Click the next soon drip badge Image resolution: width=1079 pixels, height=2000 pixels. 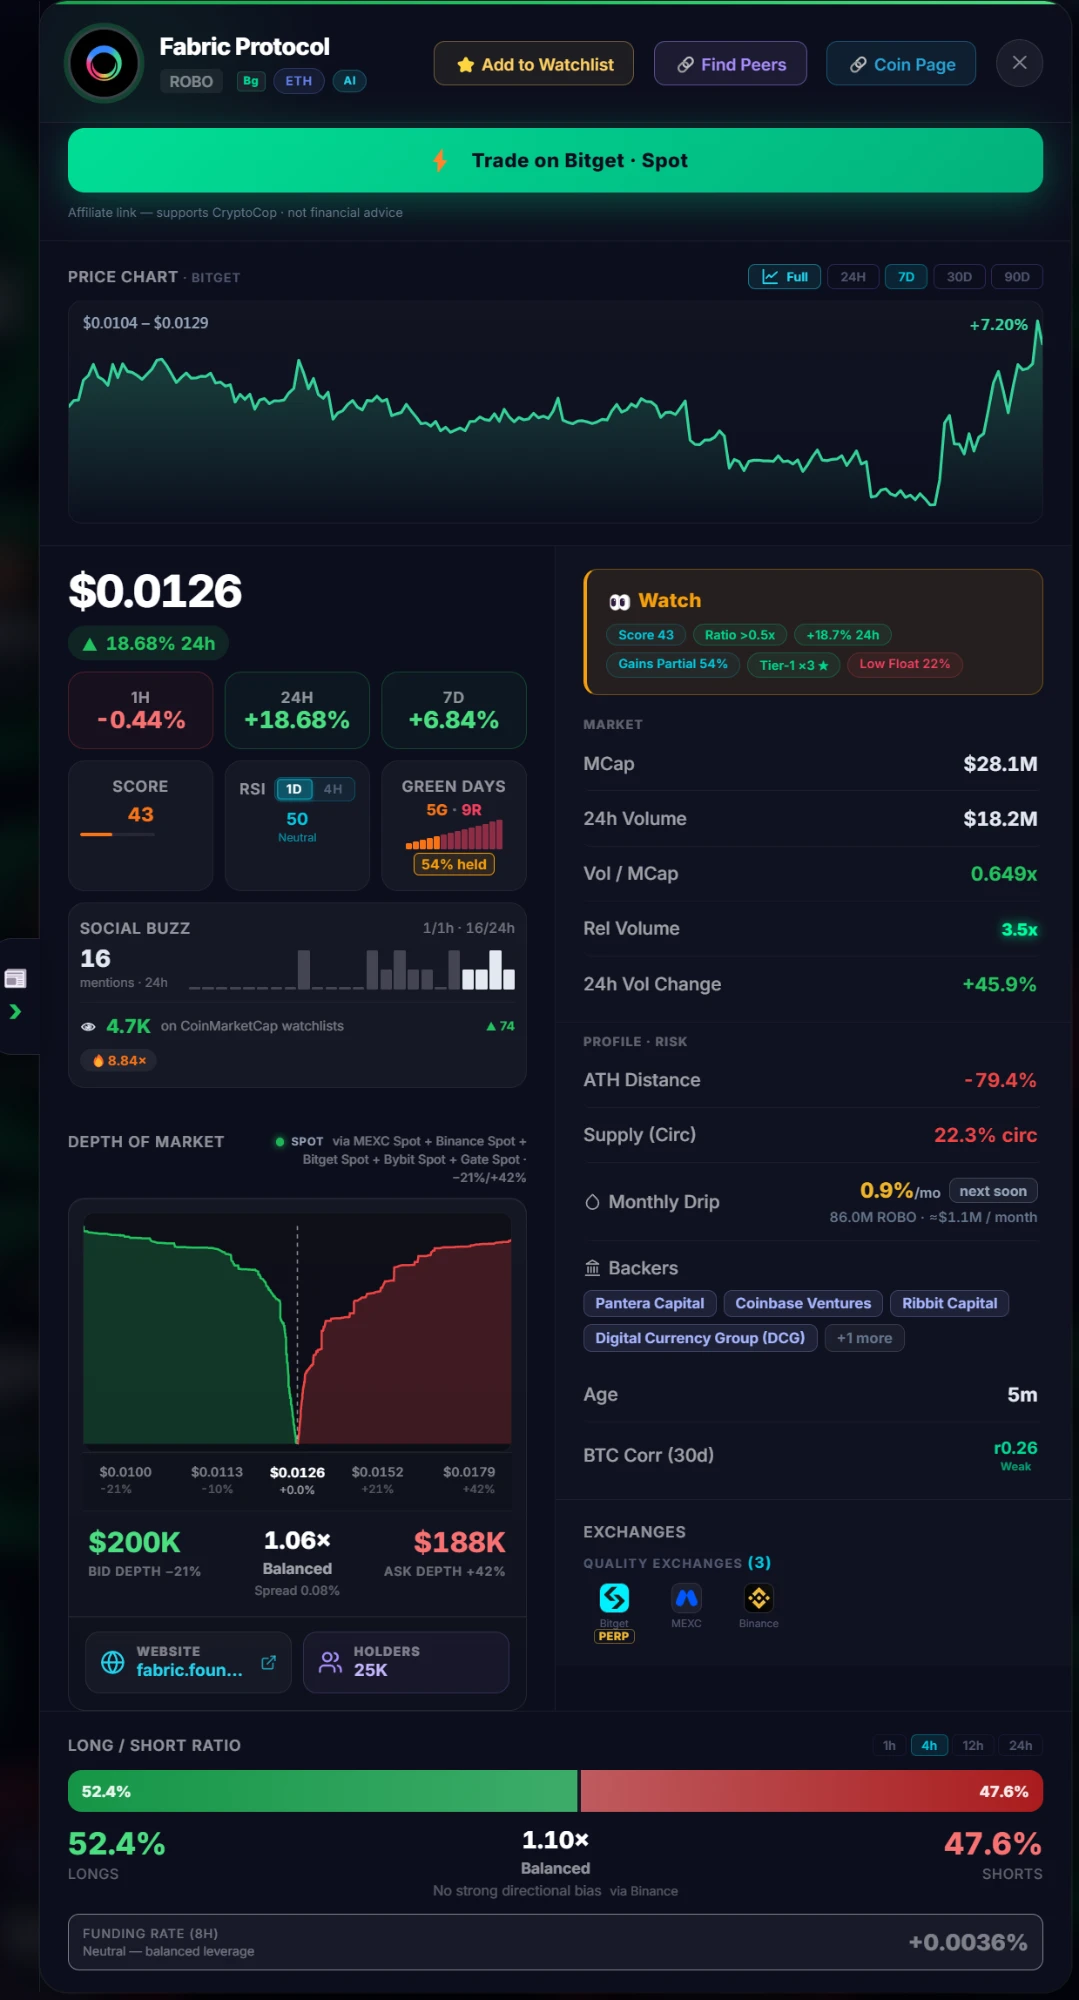point(993,1191)
